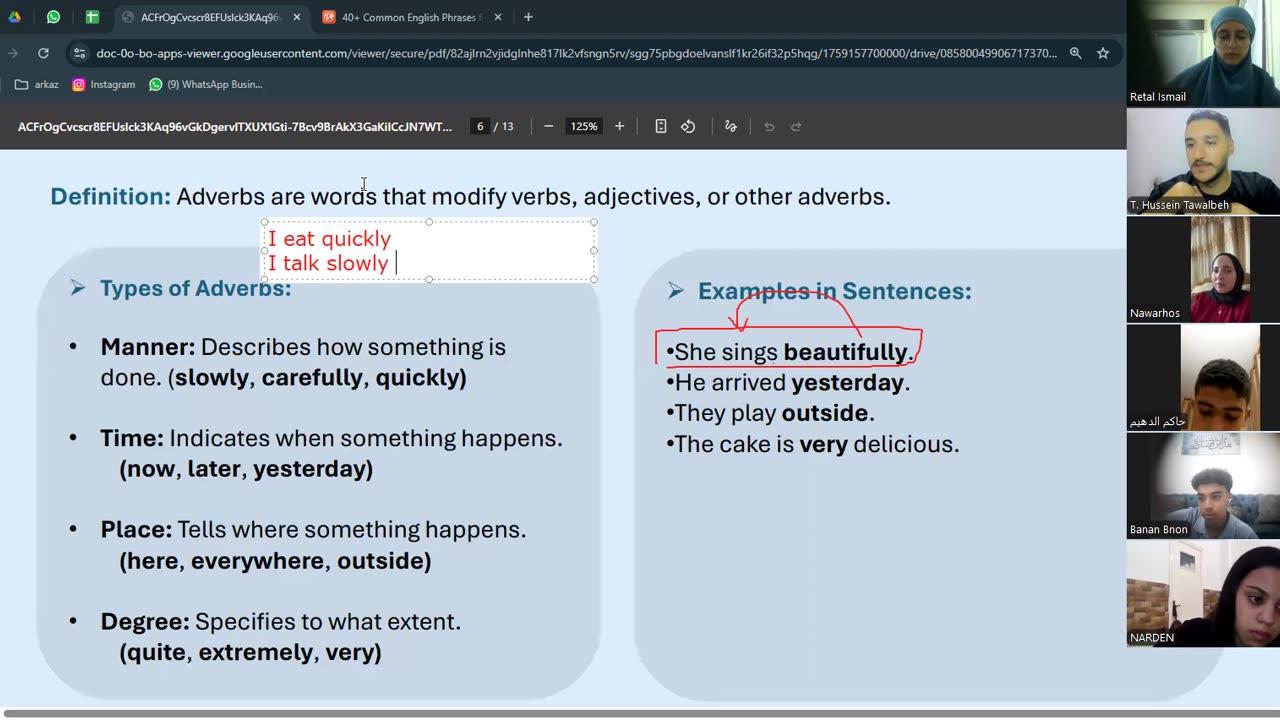Open the pinned green Sheets tab
Image resolution: width=1280 pixels, height=720 pixels.
(92, 17)
